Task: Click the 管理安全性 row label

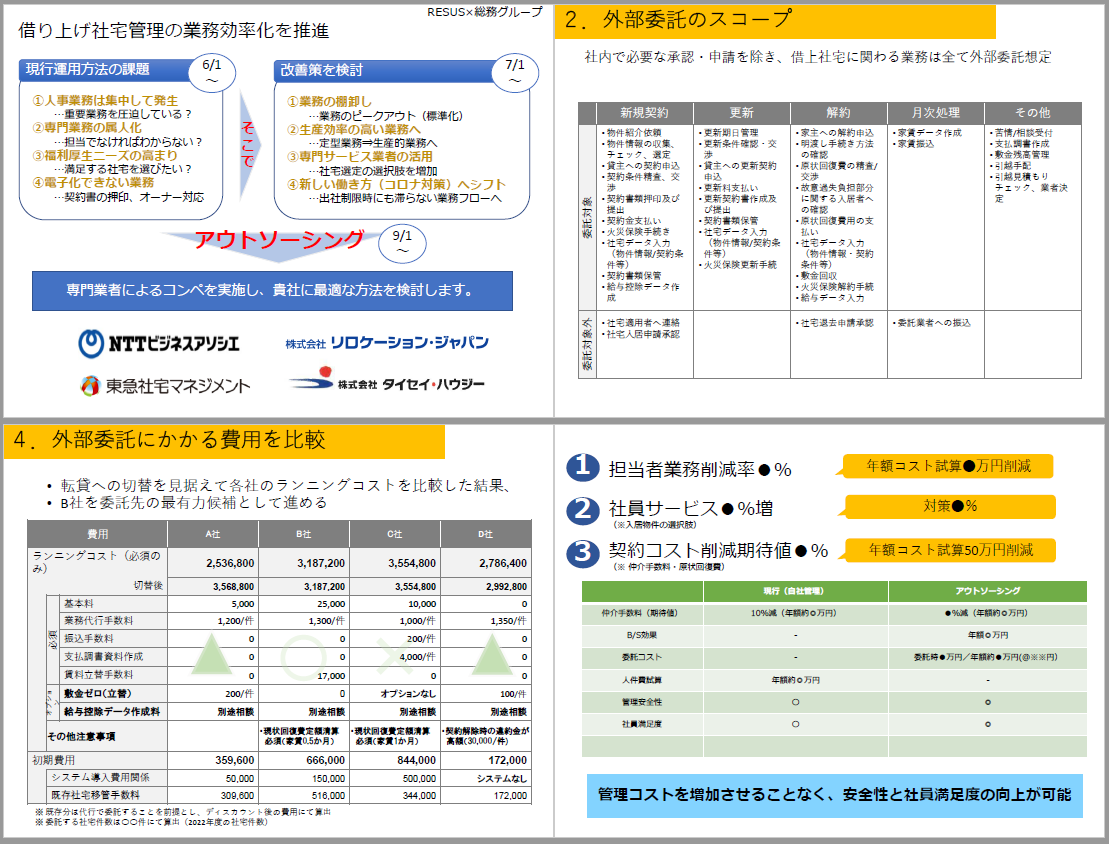Action: [641, 702]
